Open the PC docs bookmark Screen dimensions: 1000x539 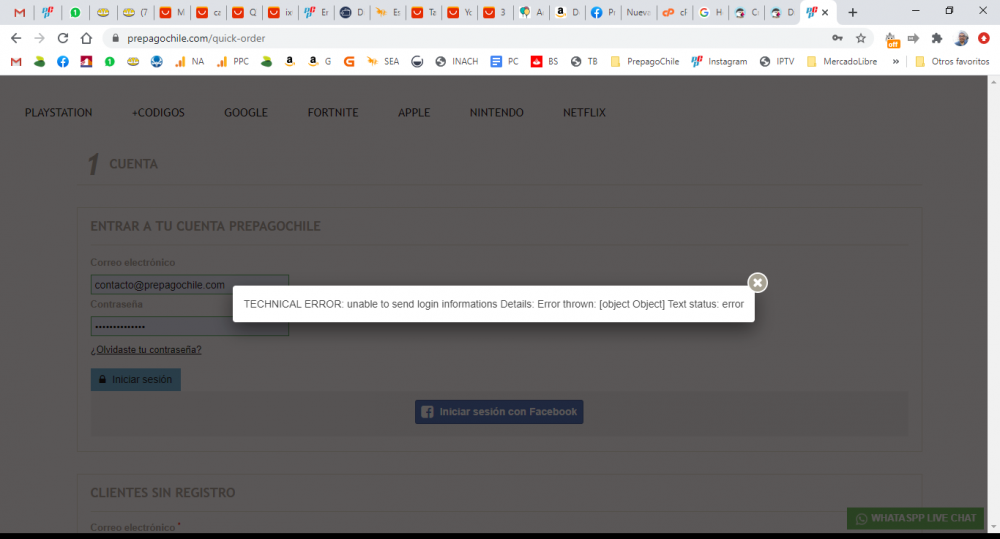[x=504, y=62]
